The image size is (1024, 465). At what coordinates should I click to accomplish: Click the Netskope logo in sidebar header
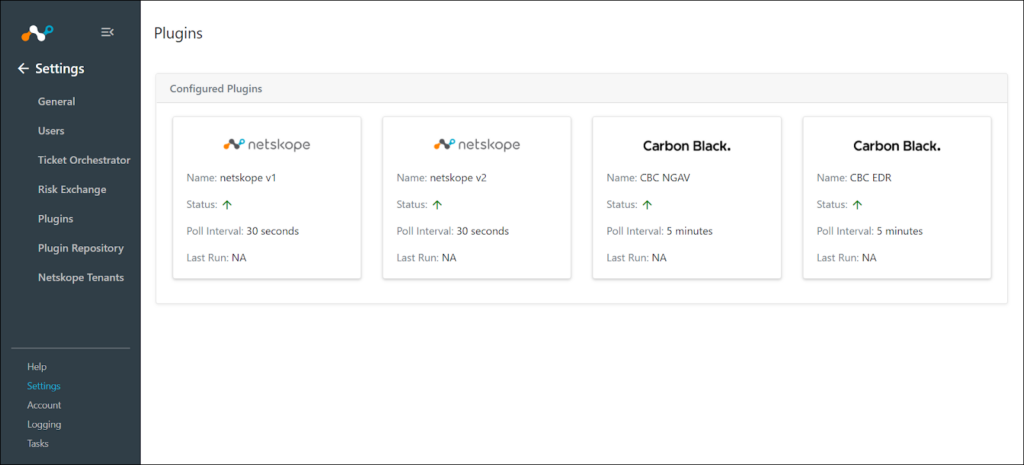click(37, 33)
